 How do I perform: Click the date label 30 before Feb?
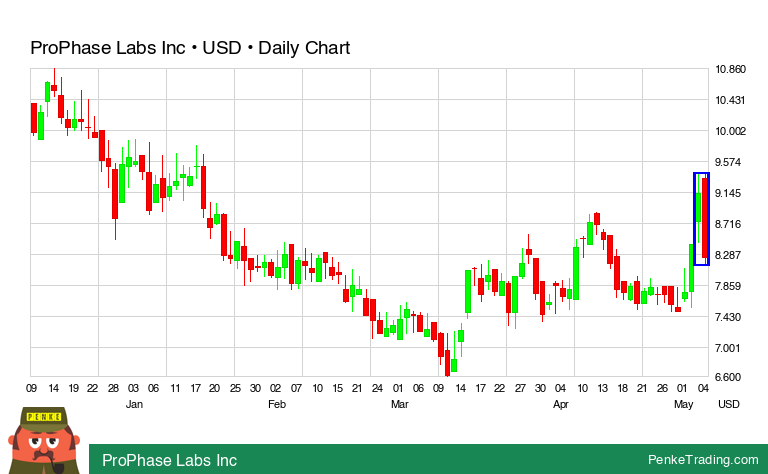pyautogui.click(x=255, y=388)
